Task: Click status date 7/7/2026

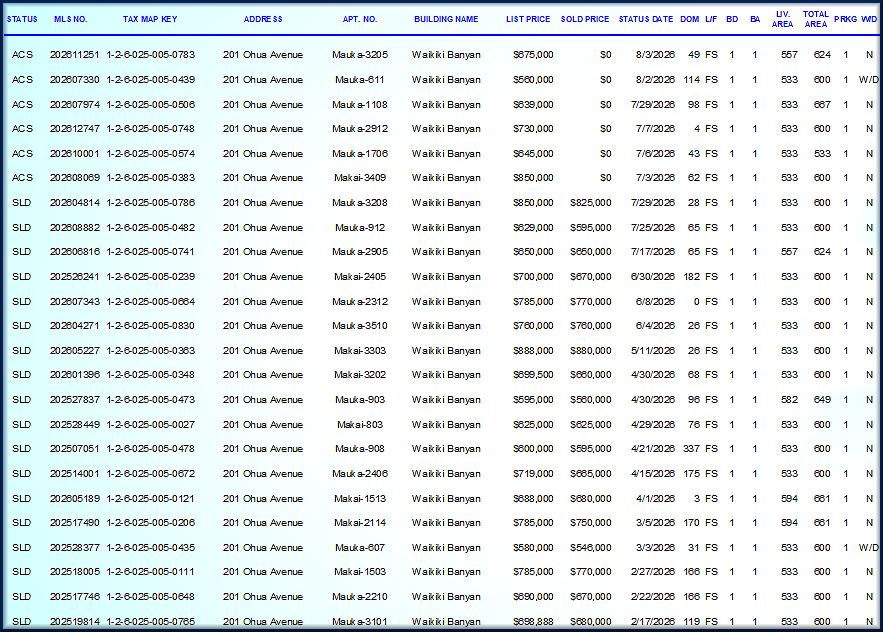Action: [x=655, y=128]
